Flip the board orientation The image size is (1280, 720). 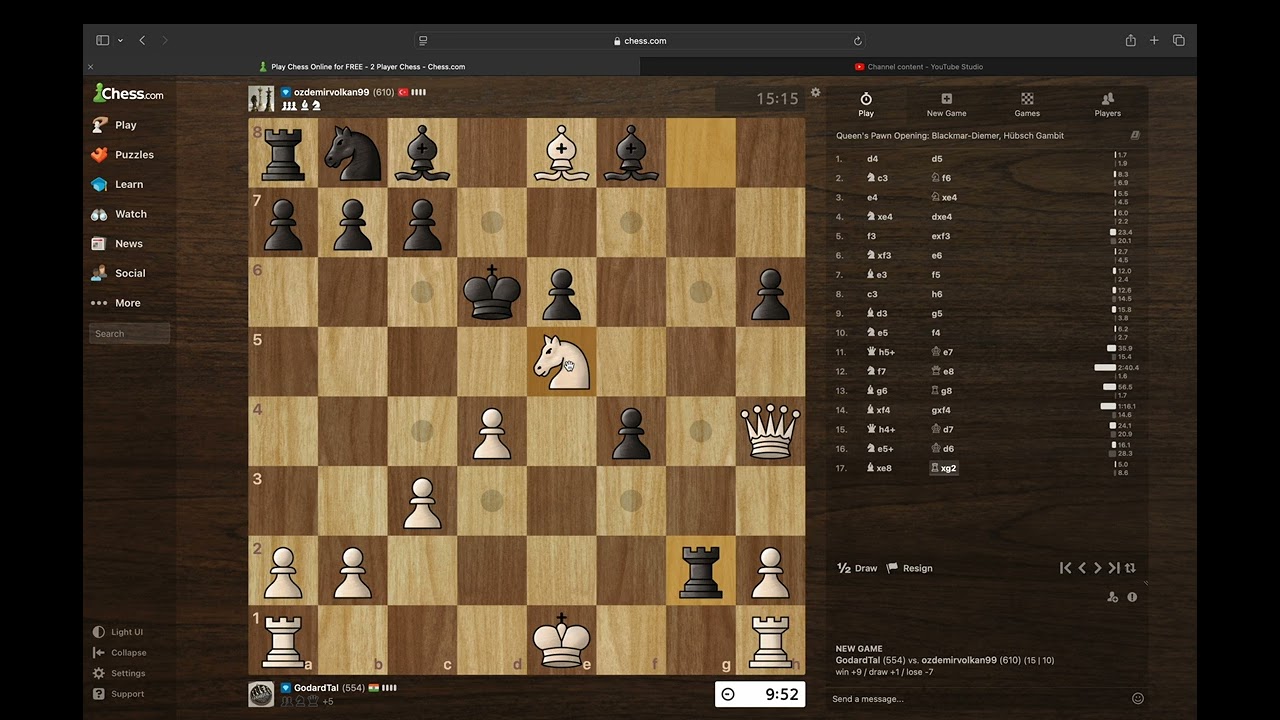coord(1130,568)
